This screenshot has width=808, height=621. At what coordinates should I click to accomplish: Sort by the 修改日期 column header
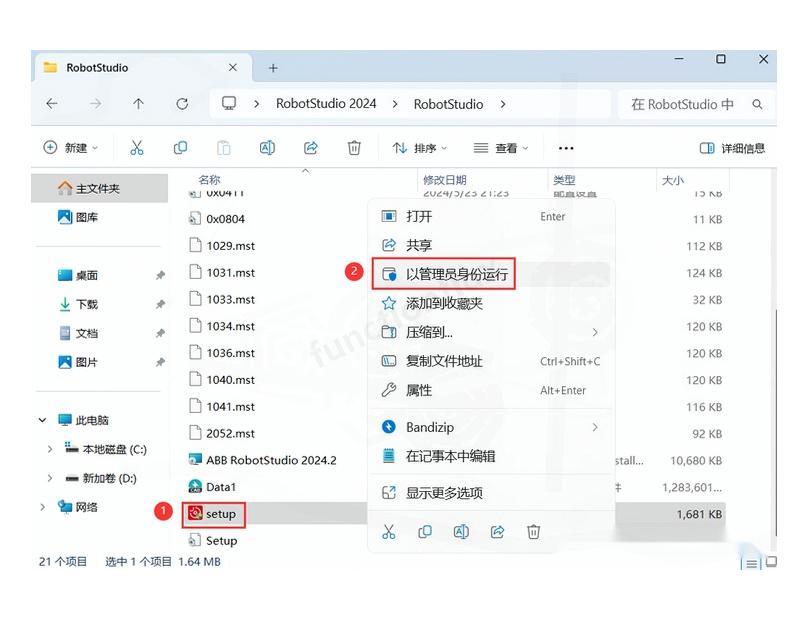[x=444, y=180]
